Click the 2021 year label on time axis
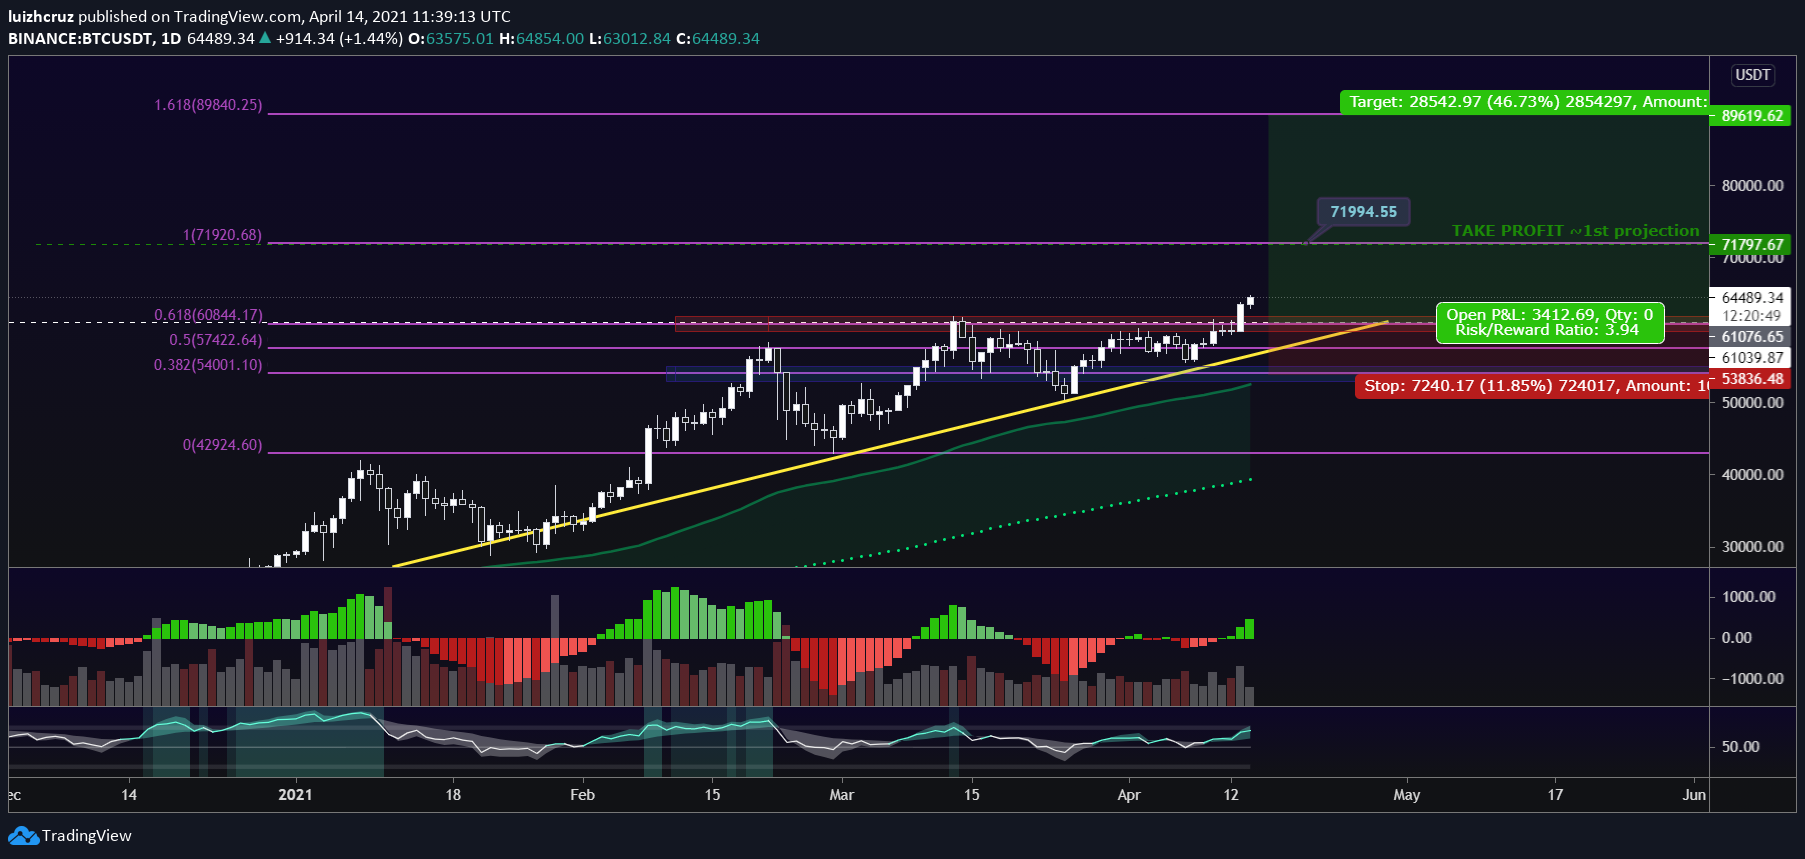 coord(295,795)
